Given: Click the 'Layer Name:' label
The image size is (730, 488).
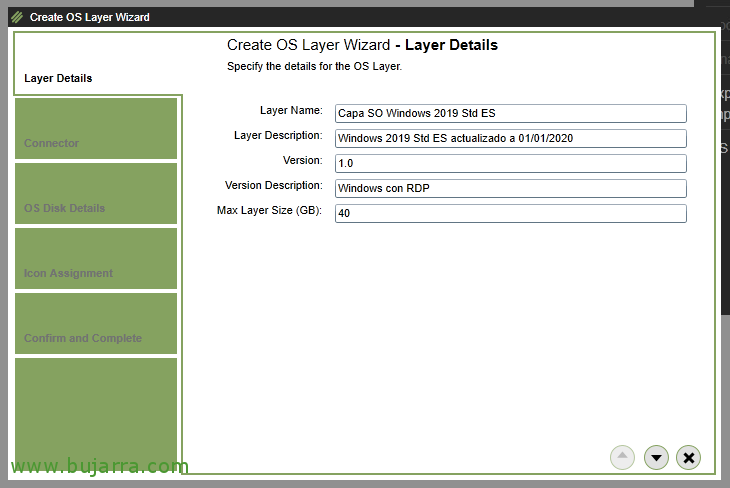Looking at the screenshot, I should click(291, 110).
